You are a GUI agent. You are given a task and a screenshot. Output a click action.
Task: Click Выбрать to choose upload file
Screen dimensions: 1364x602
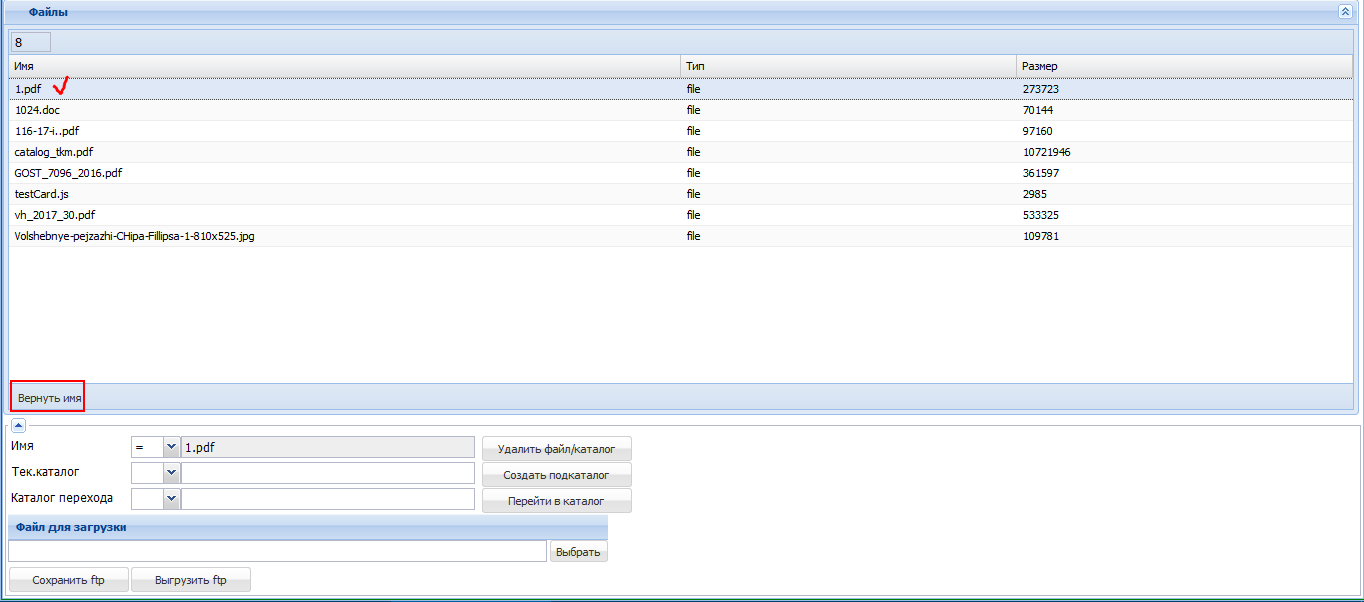coord(579,552)
